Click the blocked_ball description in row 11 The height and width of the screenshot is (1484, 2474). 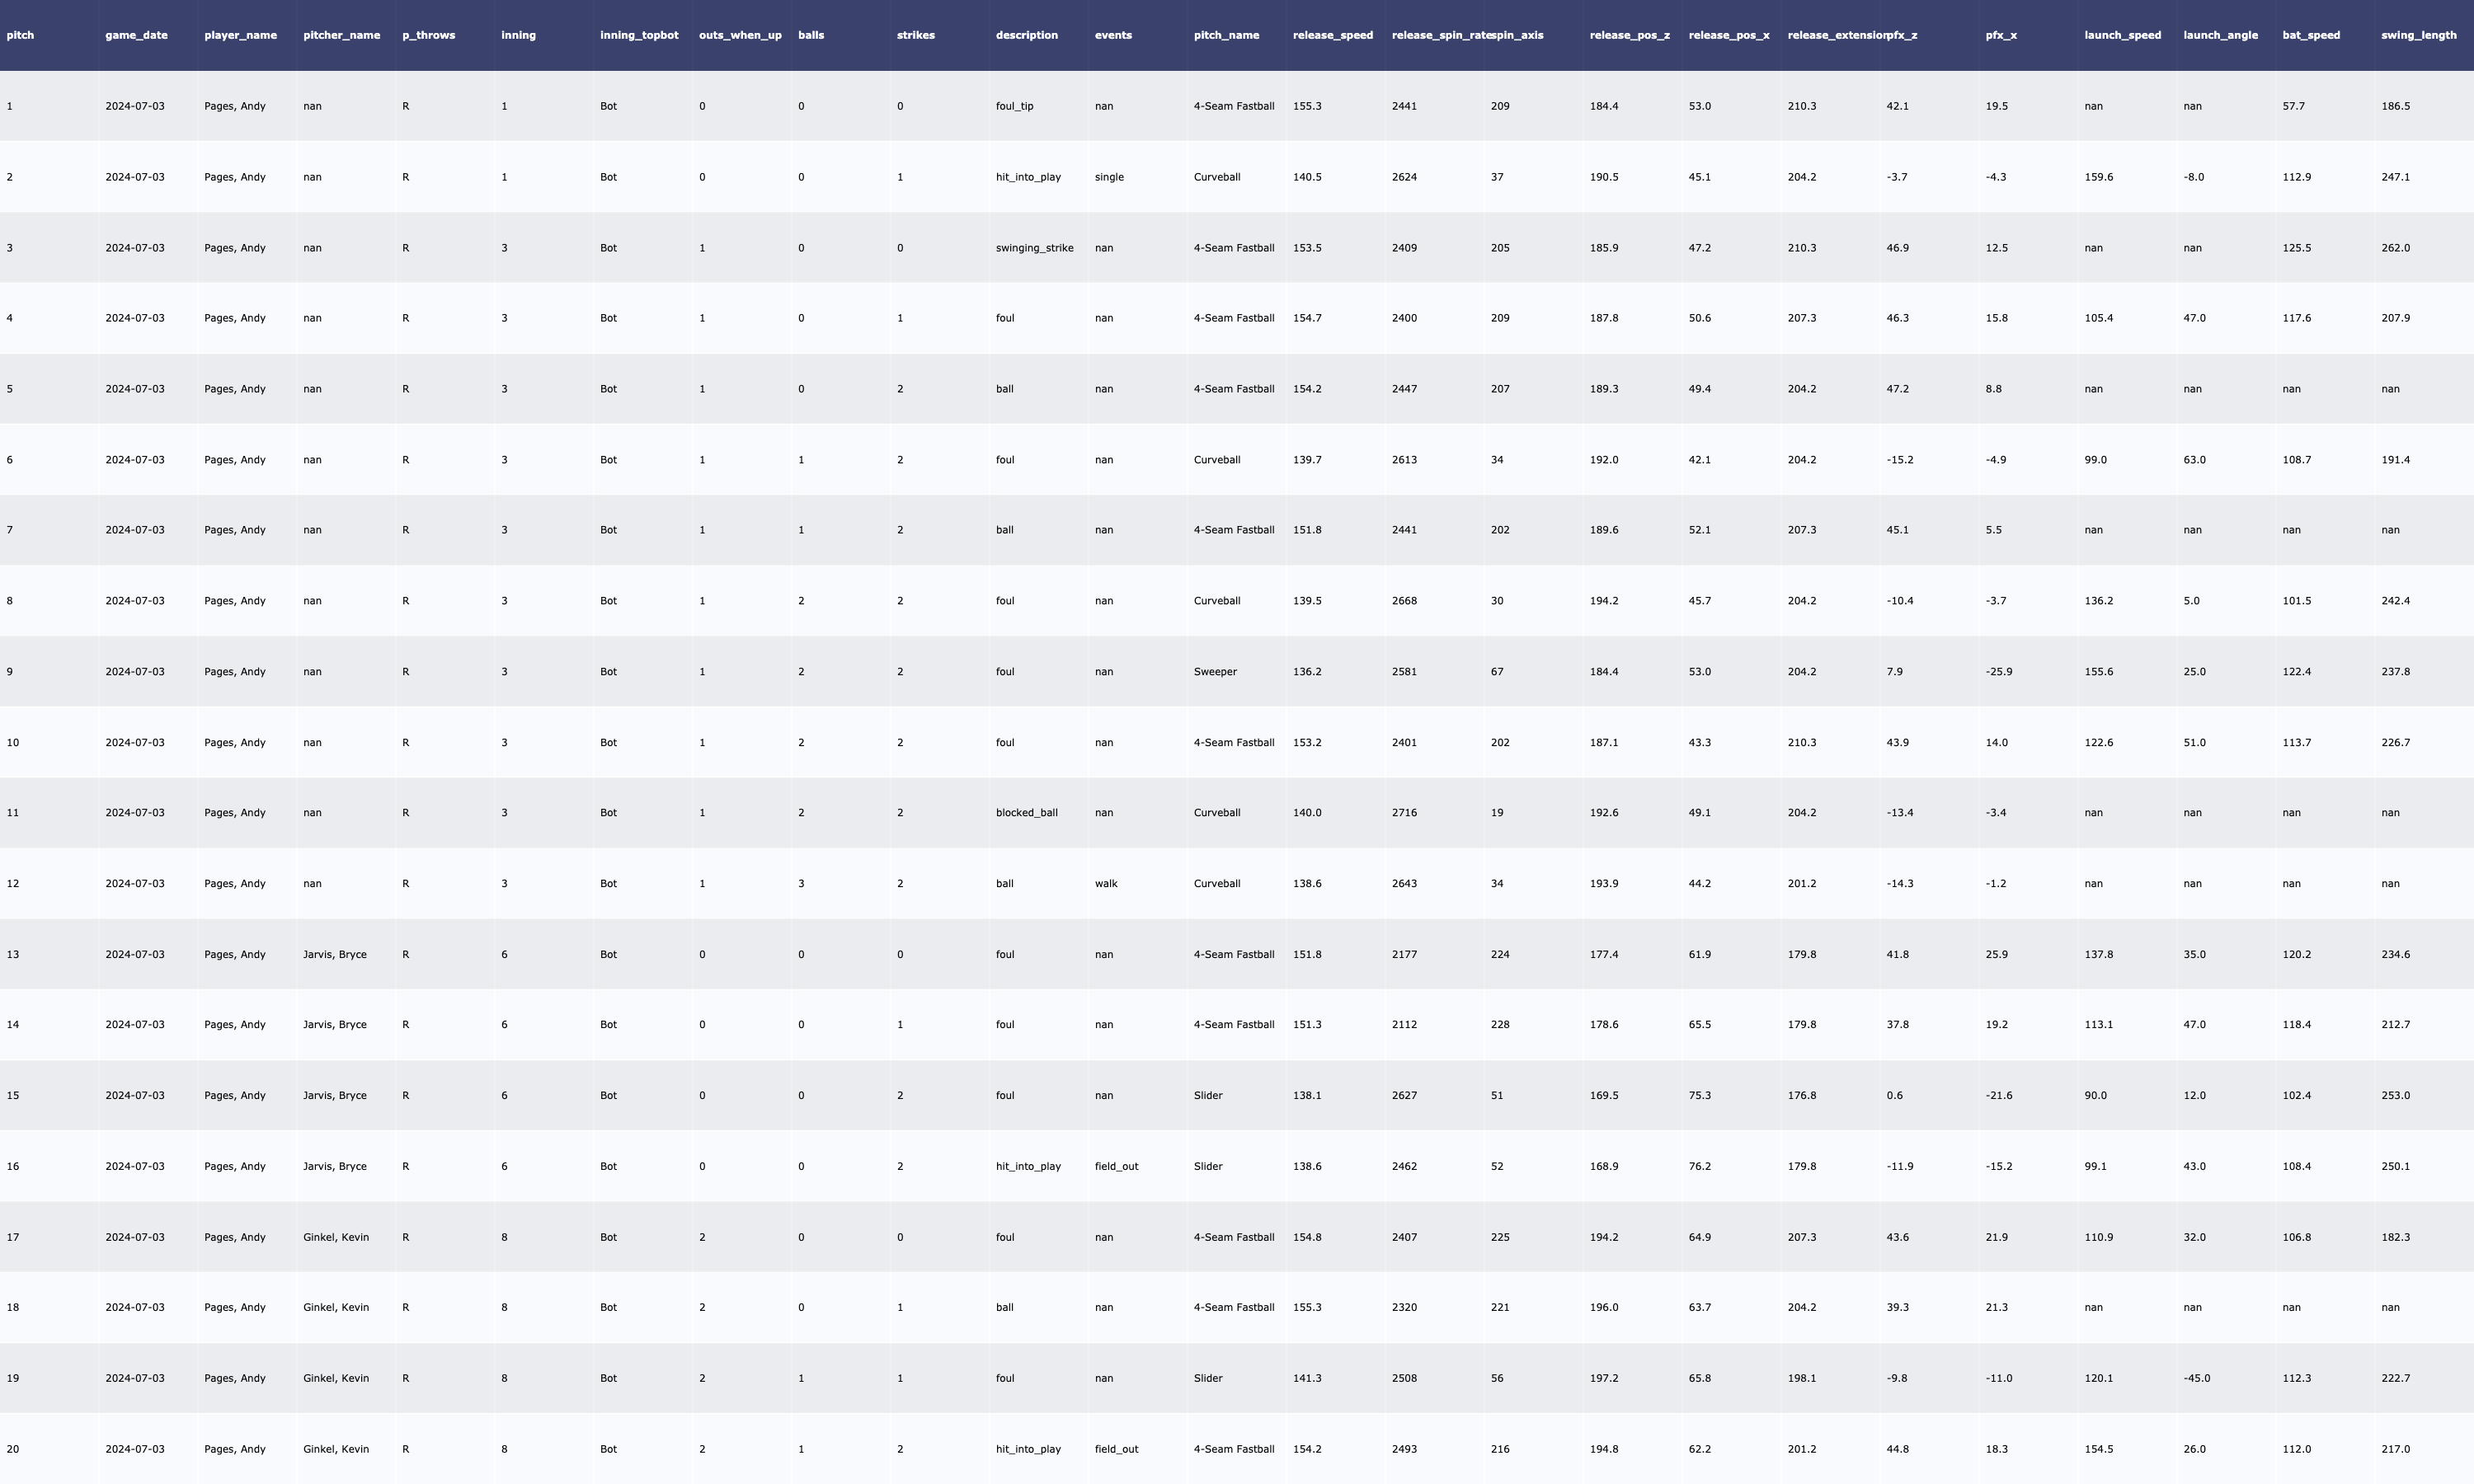coord(1026,813)
